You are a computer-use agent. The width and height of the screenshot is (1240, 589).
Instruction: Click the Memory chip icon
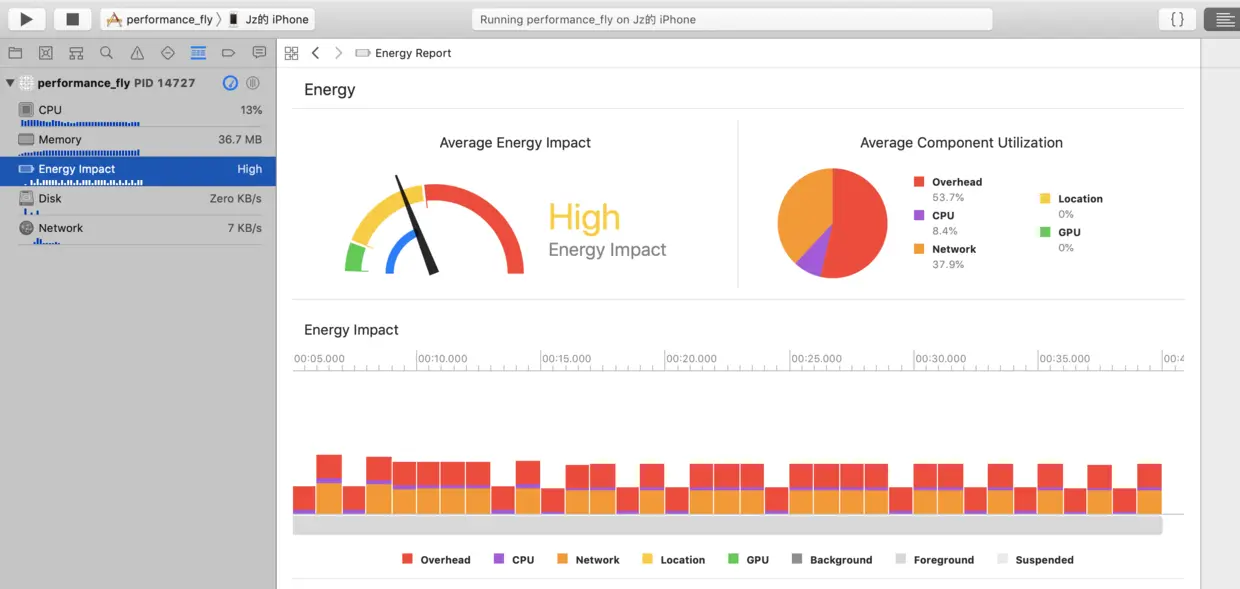(26, 139)
